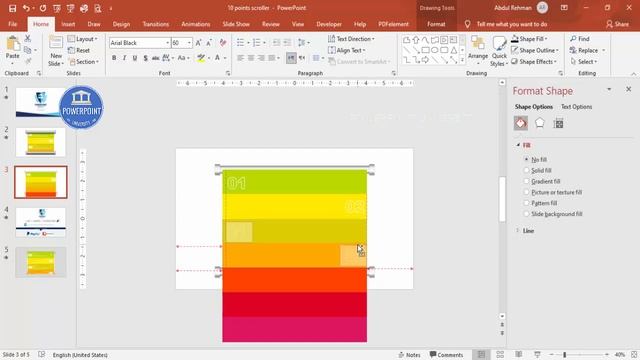Switch to Text Options in Format Shape
Image resolution: width=640 pixels, height=360 pixels.
576,107
